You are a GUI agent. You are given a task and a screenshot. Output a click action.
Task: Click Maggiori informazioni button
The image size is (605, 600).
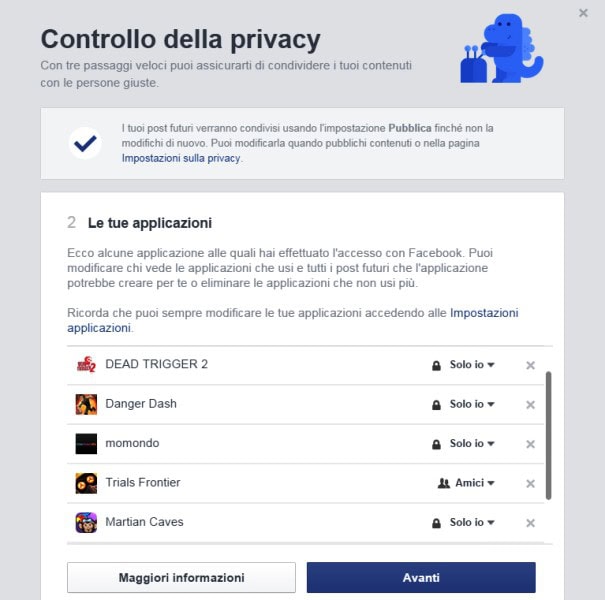(x=181, y=577)
